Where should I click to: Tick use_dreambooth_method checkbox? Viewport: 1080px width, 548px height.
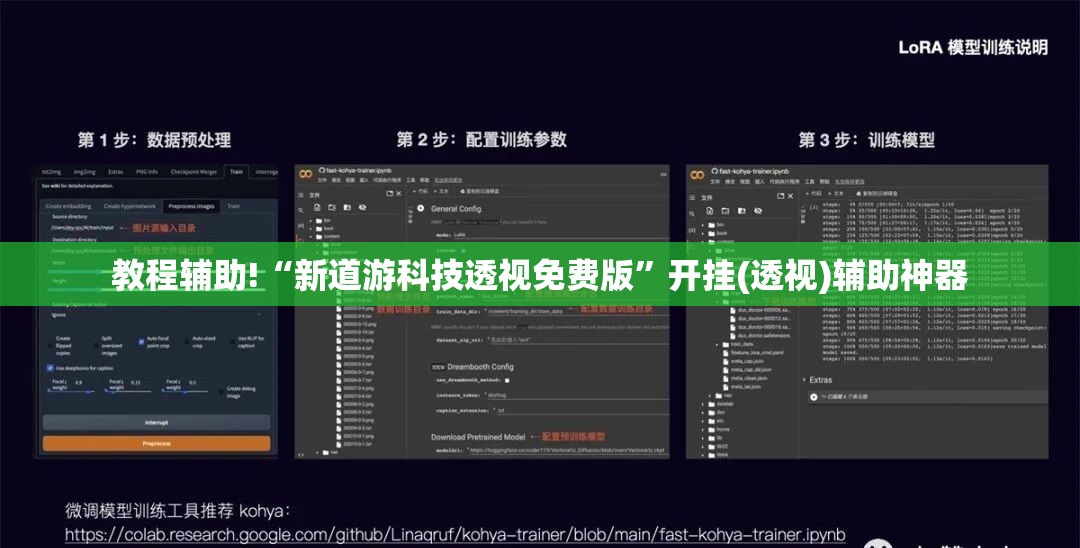(x=507, y=380)
